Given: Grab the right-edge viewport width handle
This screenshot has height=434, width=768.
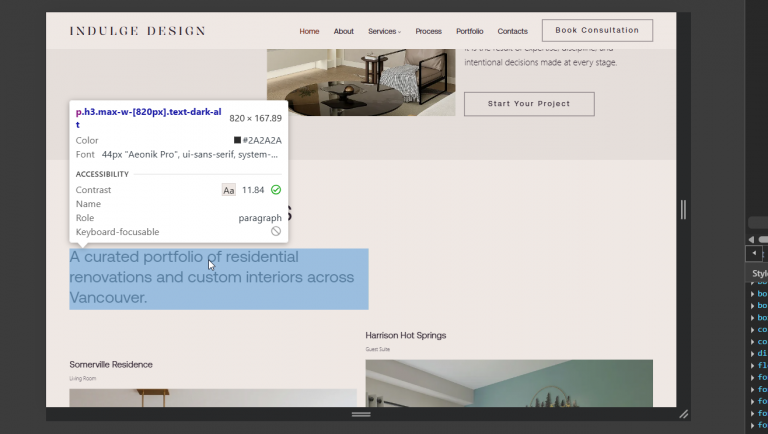Looking at the screenshot, I should click(683, 210).
